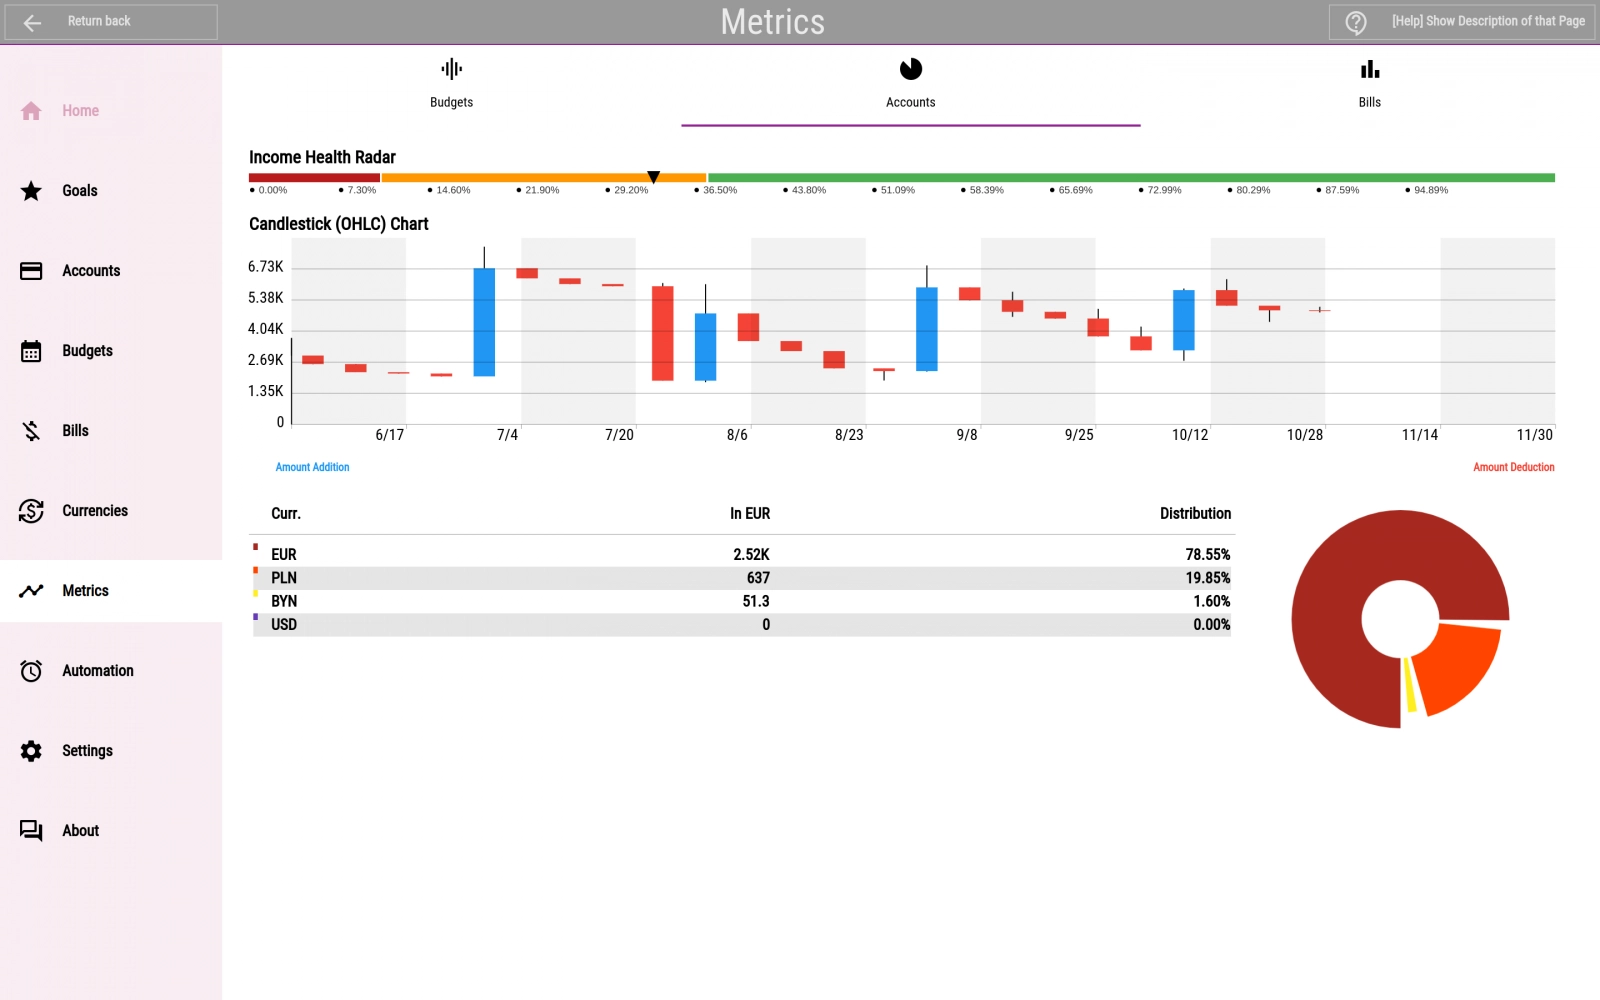Screen dimensions: 1600x1000
Task: Open Settings gear icon
Action: pos(31,751)
